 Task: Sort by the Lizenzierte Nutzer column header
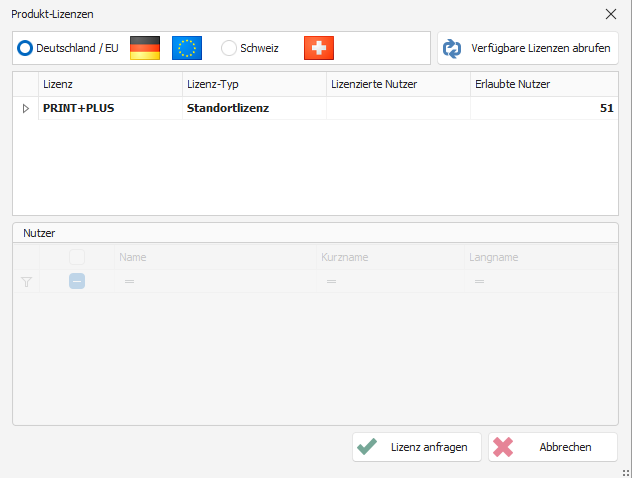click(398, 84)
